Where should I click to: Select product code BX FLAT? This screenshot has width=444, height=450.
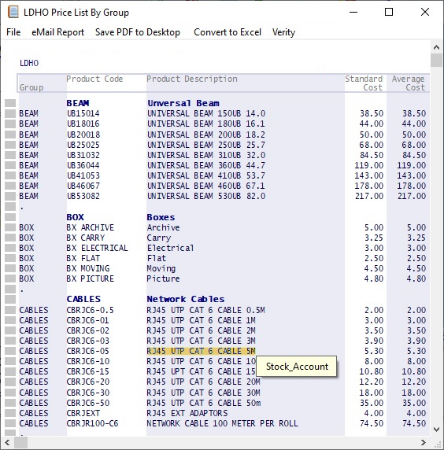pyautogui.click(x=83, y=258)
